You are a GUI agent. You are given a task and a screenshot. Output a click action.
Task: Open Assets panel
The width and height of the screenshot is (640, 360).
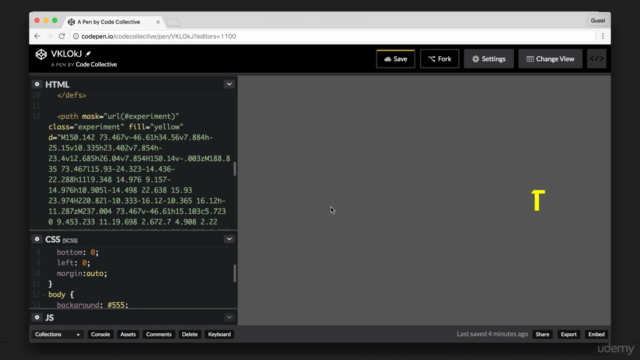128,334
